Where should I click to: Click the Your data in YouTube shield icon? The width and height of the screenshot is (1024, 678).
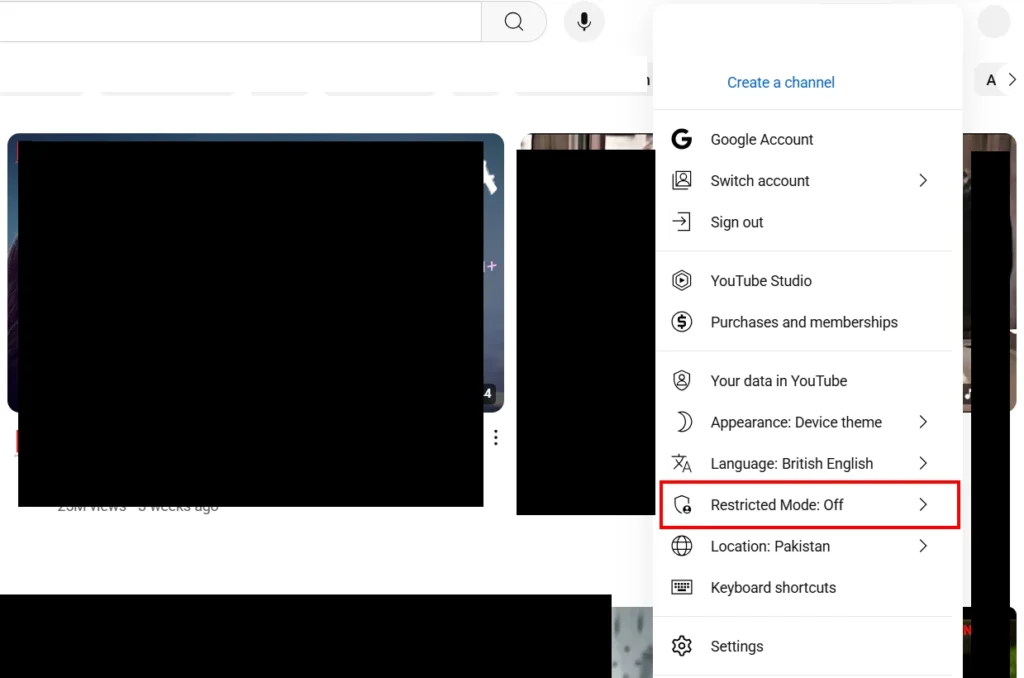682,381
